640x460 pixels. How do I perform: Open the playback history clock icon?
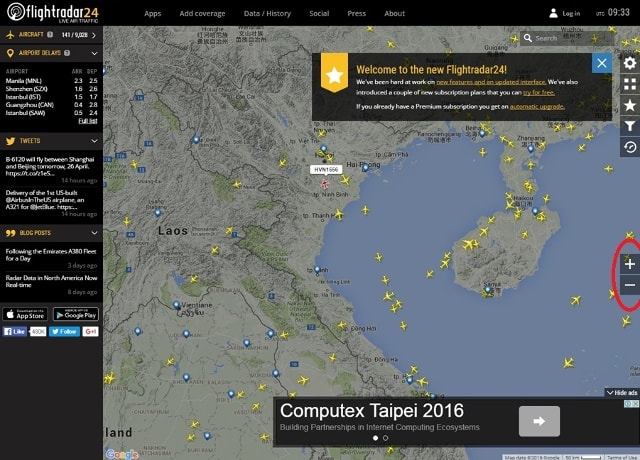coord(629,147)
